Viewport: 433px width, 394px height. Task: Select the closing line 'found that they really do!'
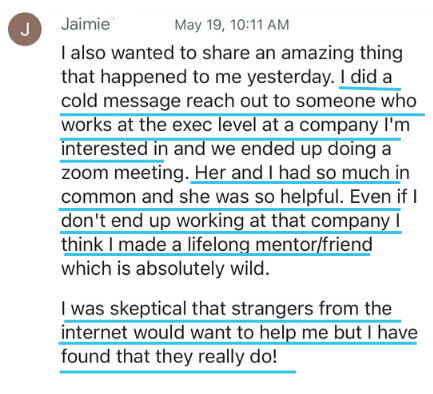169,357
